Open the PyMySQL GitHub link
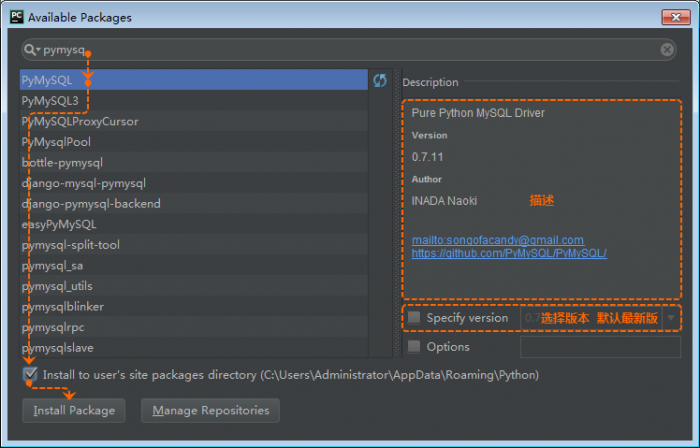The width and height of the screenshot is (700, 448). coord(509,253)
